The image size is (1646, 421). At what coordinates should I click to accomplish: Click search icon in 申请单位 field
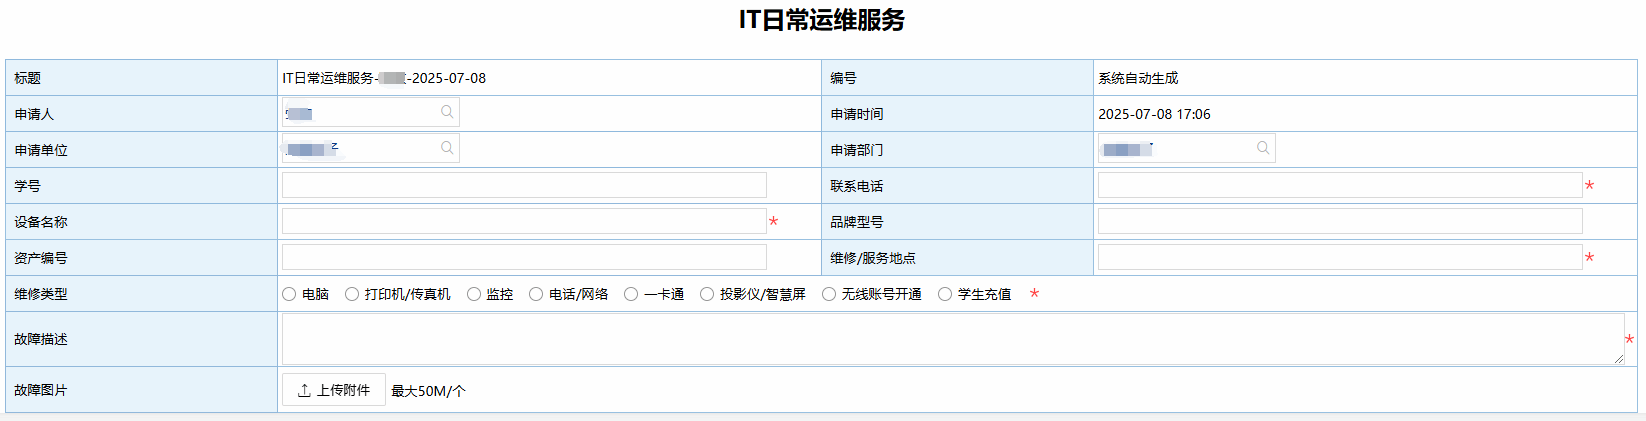[447, 148]
